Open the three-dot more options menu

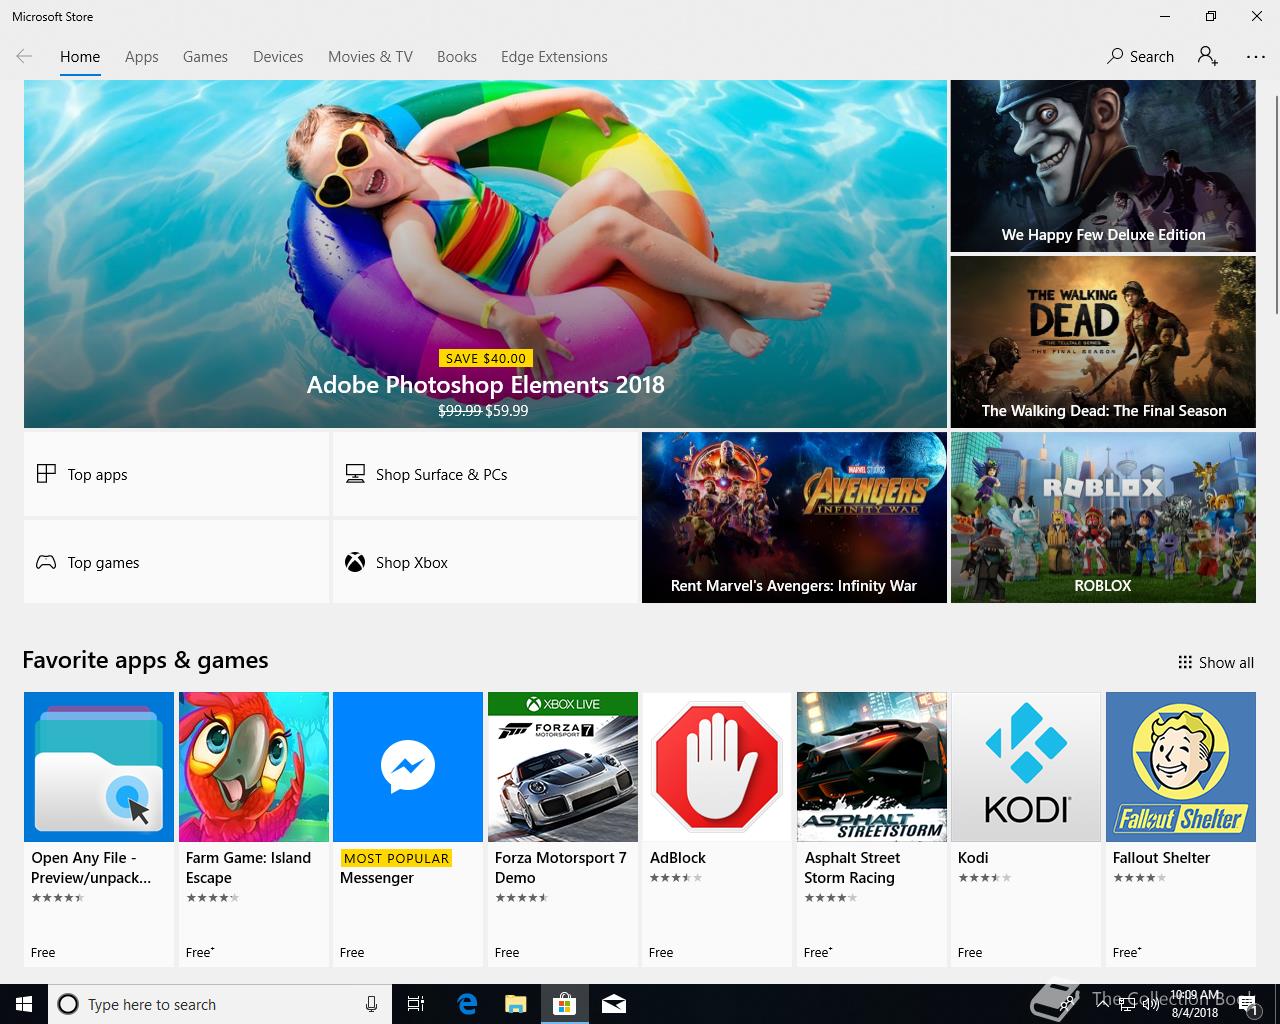1256,57
